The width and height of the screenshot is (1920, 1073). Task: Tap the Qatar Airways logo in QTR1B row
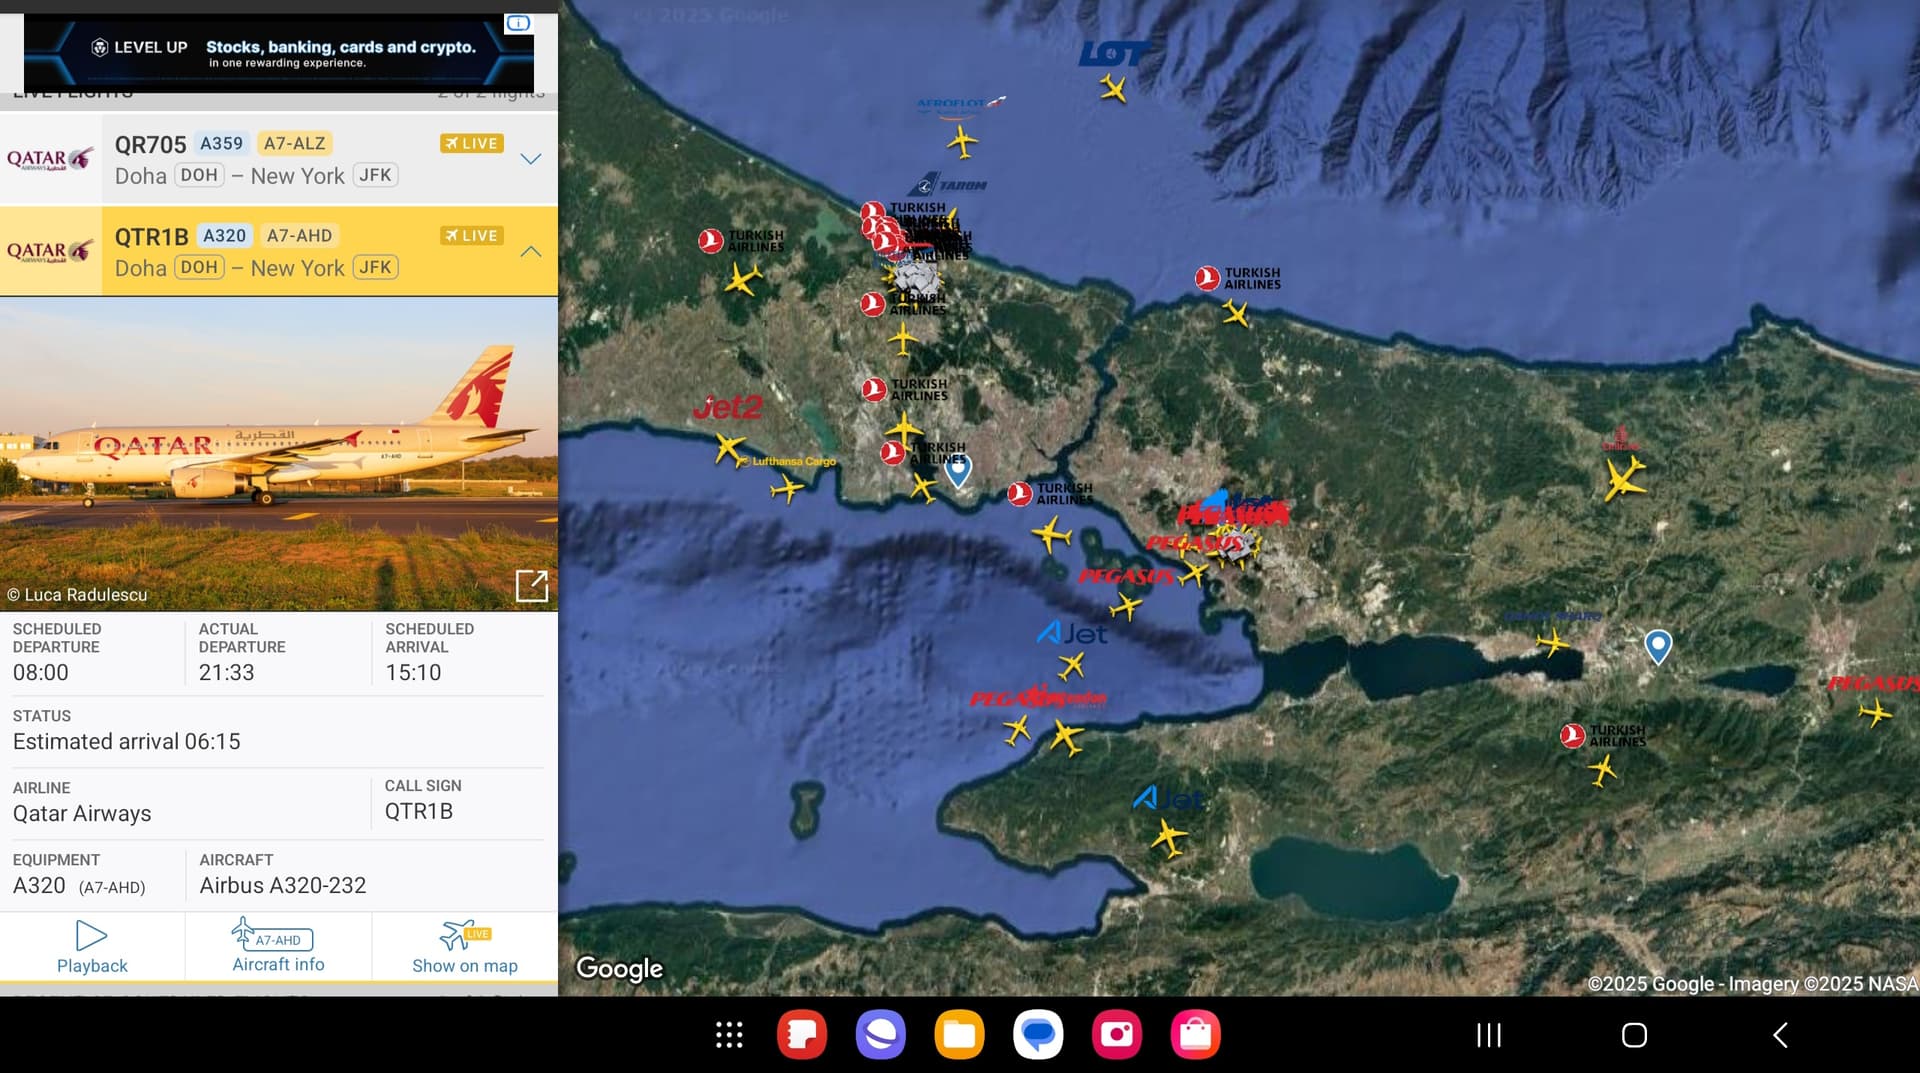tap(50, 251)
